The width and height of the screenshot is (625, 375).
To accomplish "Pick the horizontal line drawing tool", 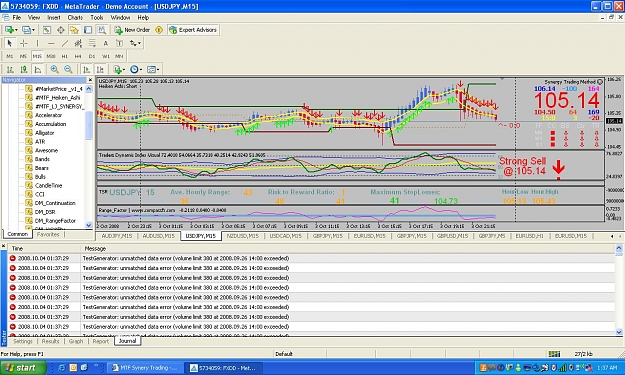I will [51, 43].
